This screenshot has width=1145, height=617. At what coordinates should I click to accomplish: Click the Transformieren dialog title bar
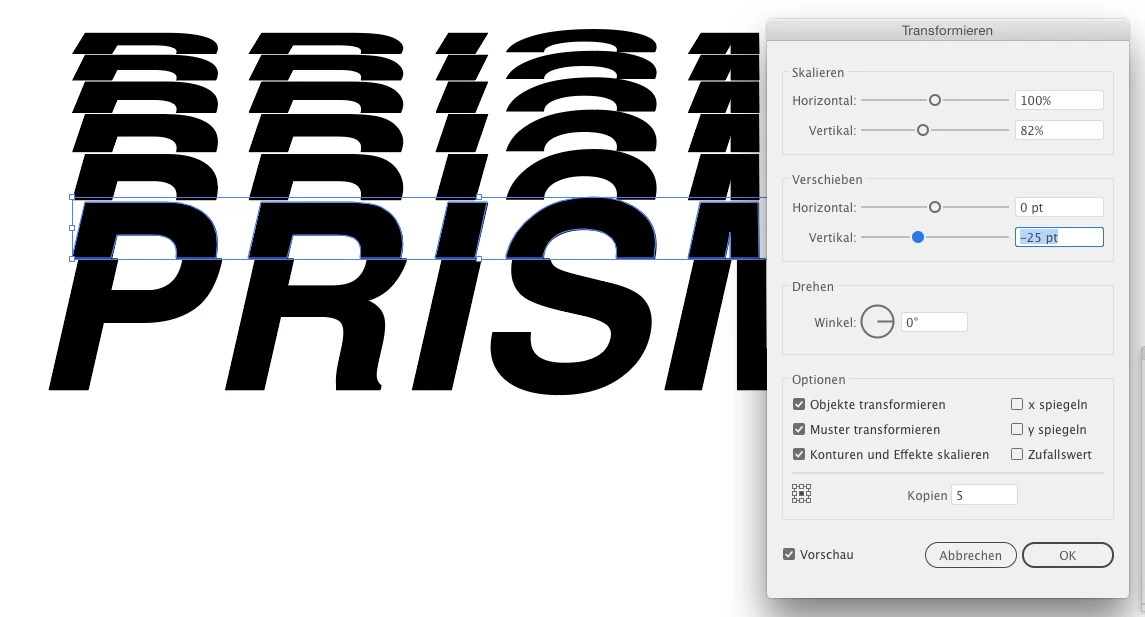coord(947,30)
